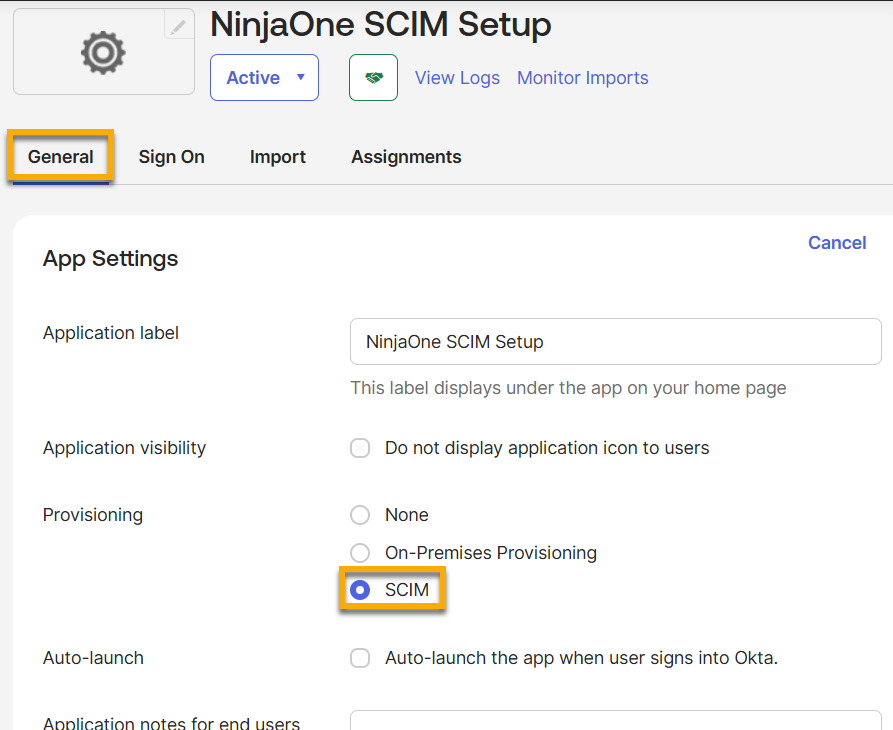The width and height of the screenshot is (893, 730).
Task: Click the app logo thumbnail box
Action: coord(102,52)
